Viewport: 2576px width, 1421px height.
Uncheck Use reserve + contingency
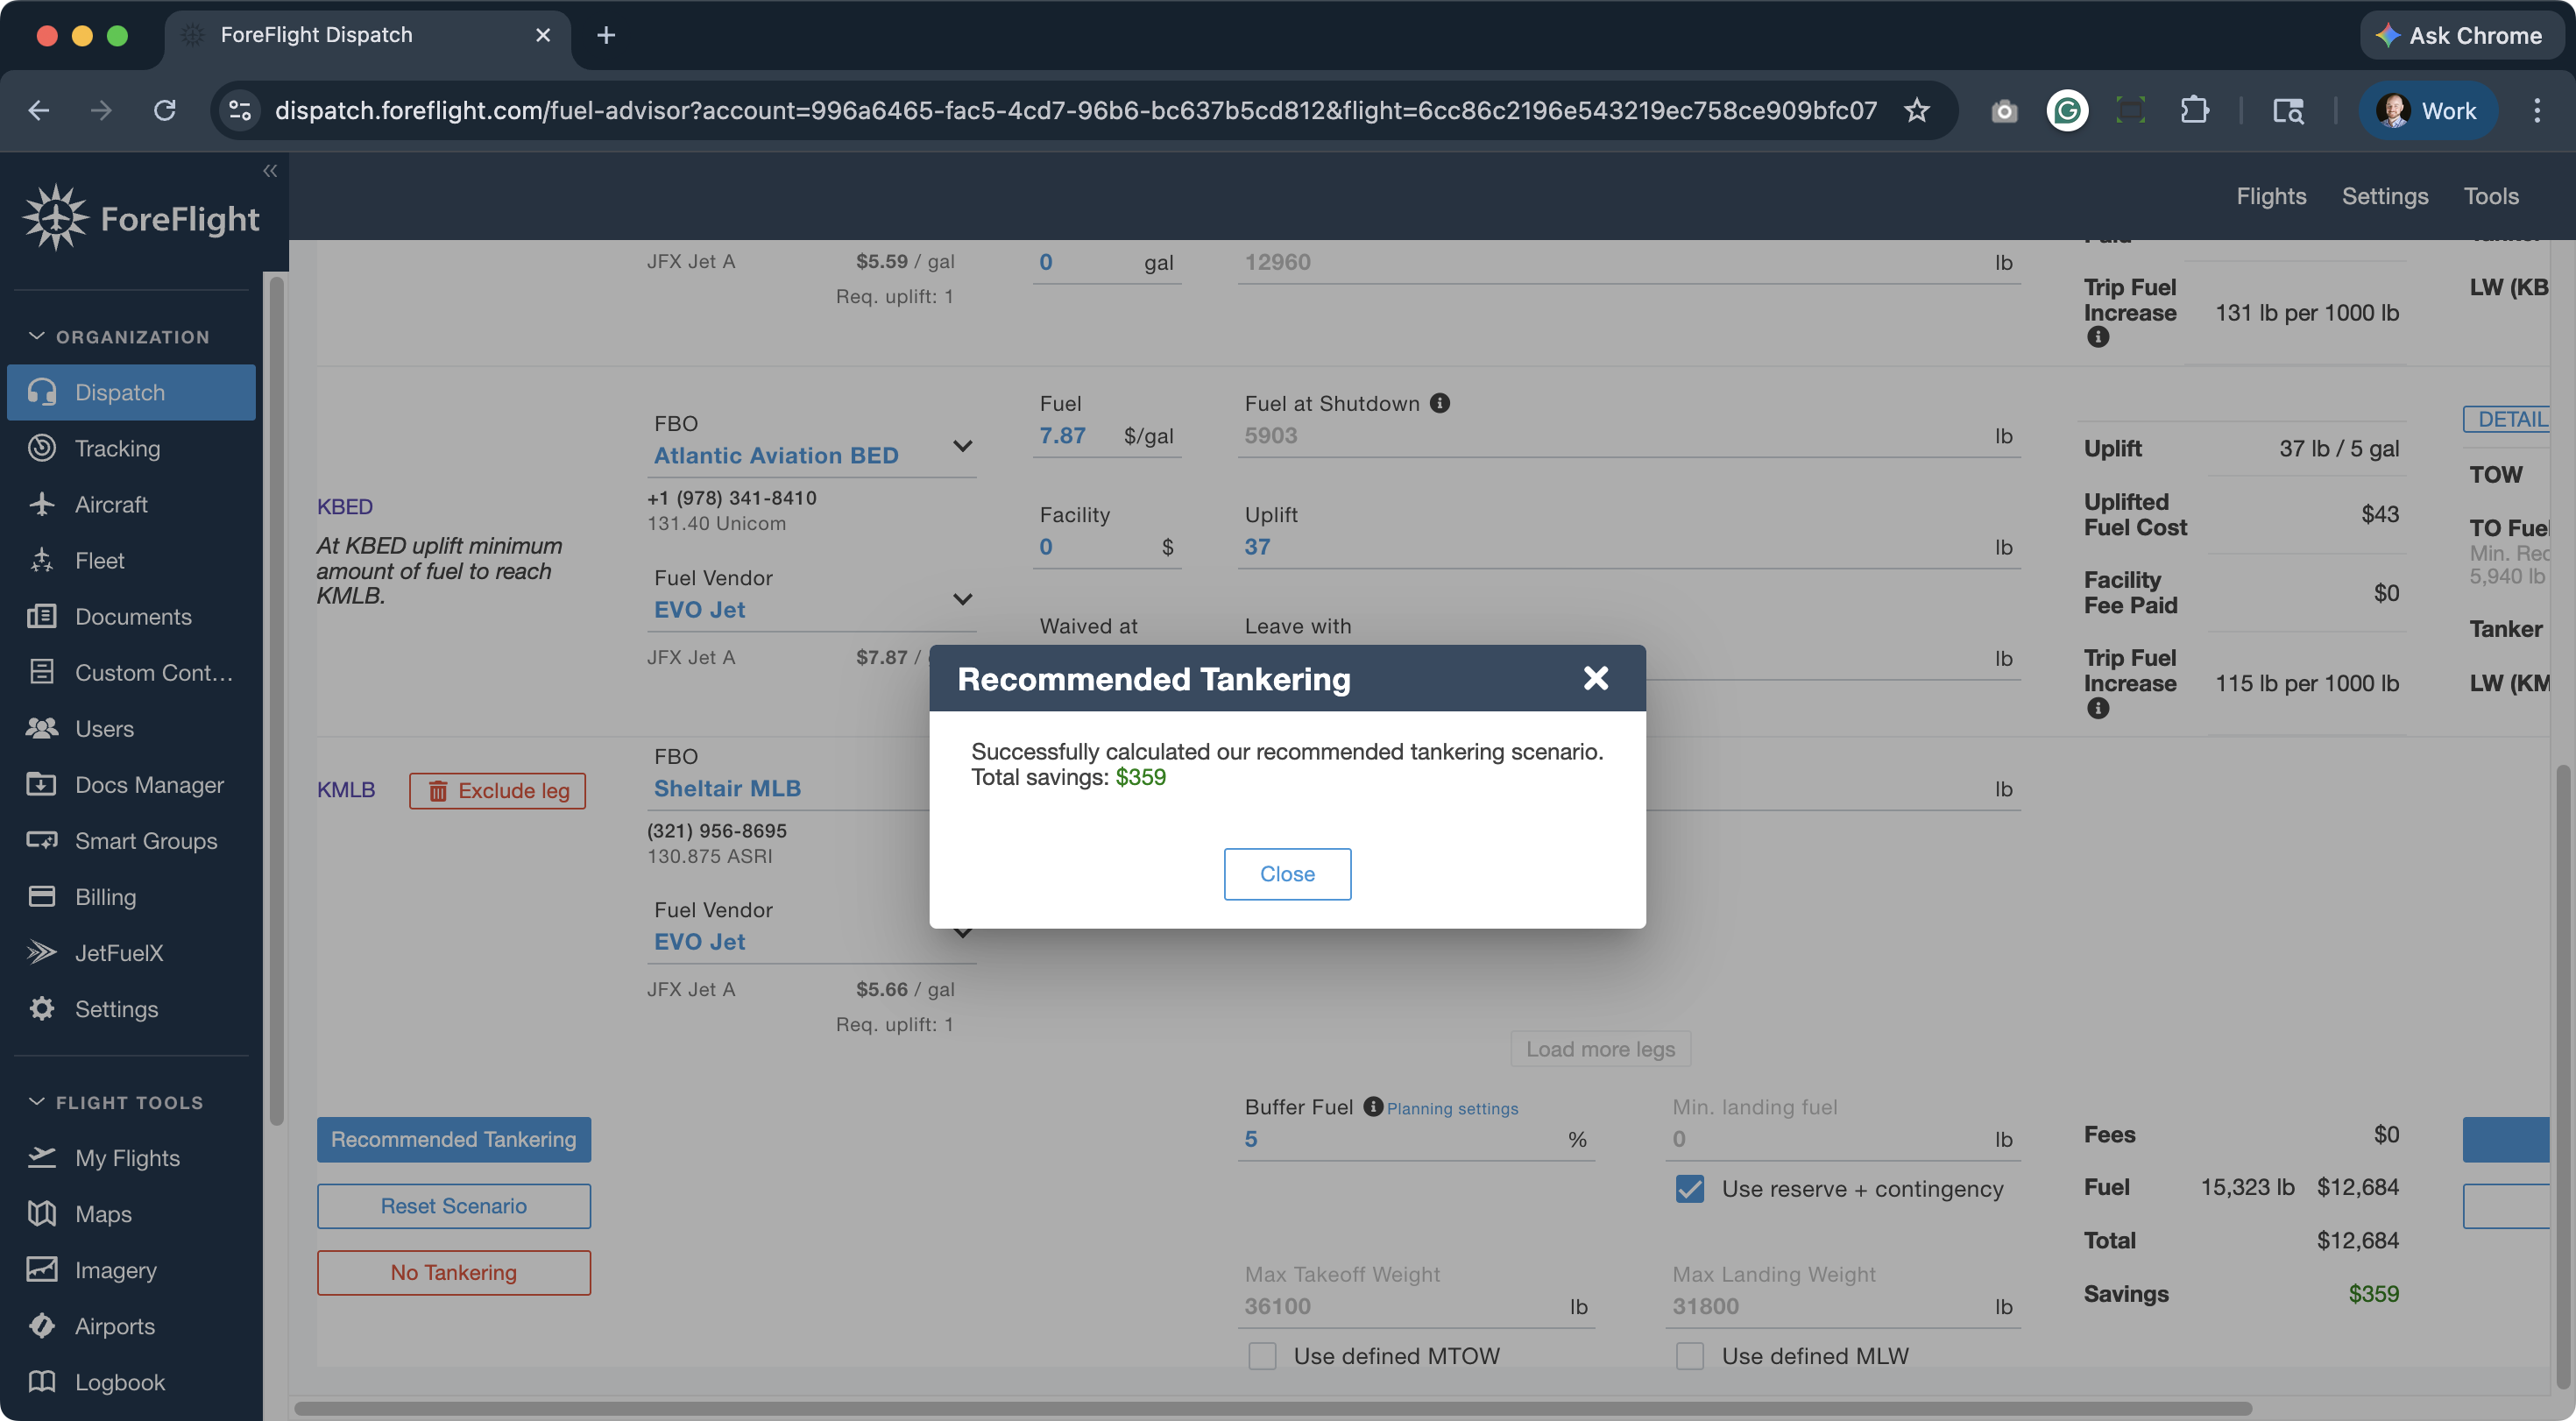point(1689,1188)
